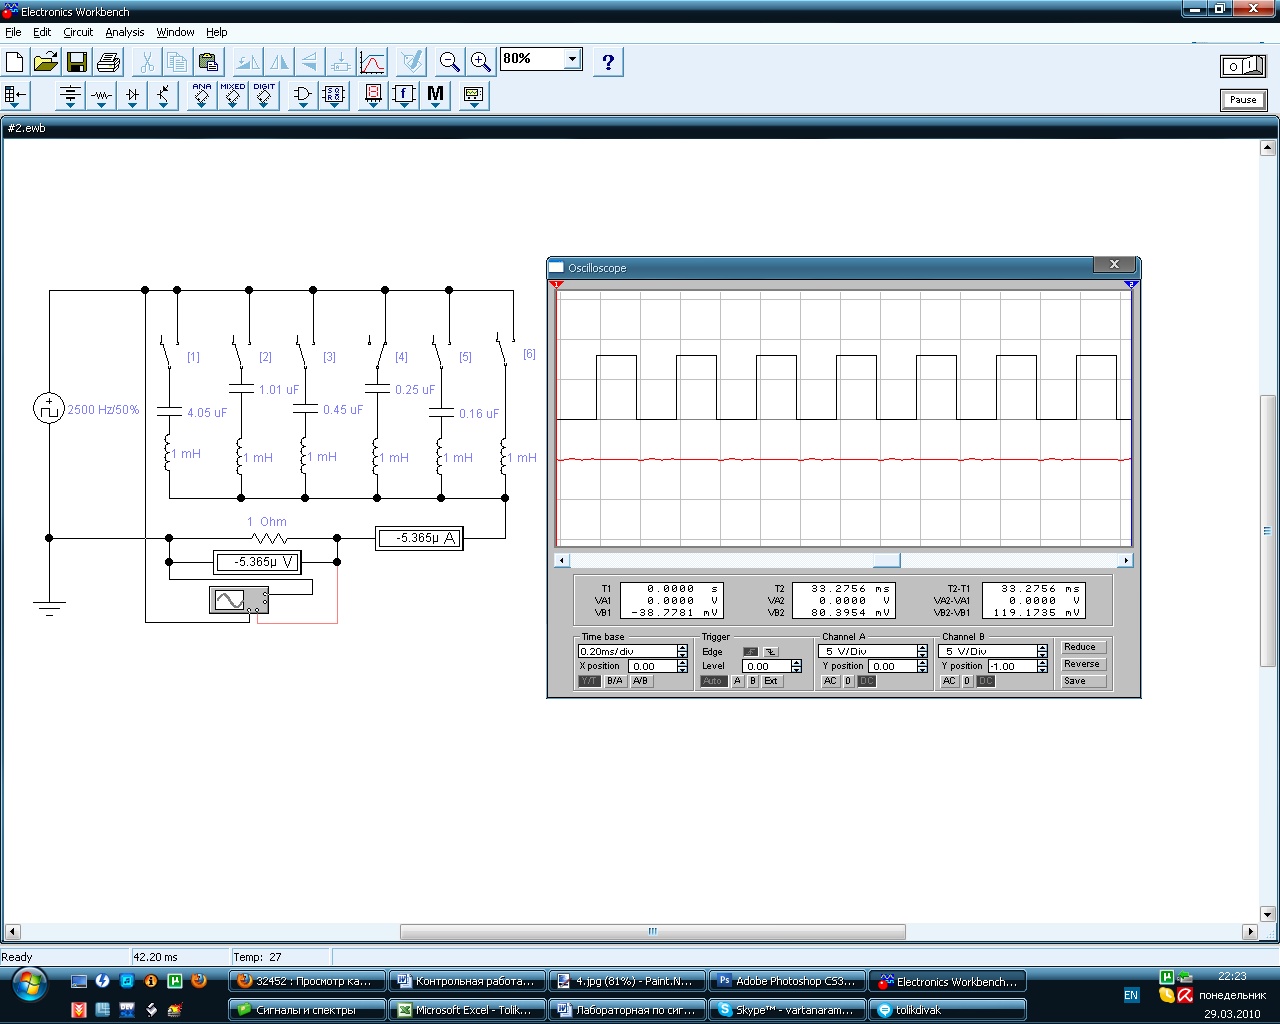Viewport: 1280px width, 1024px height.
Task: Display the analysis graphs window
Action: 372,62
